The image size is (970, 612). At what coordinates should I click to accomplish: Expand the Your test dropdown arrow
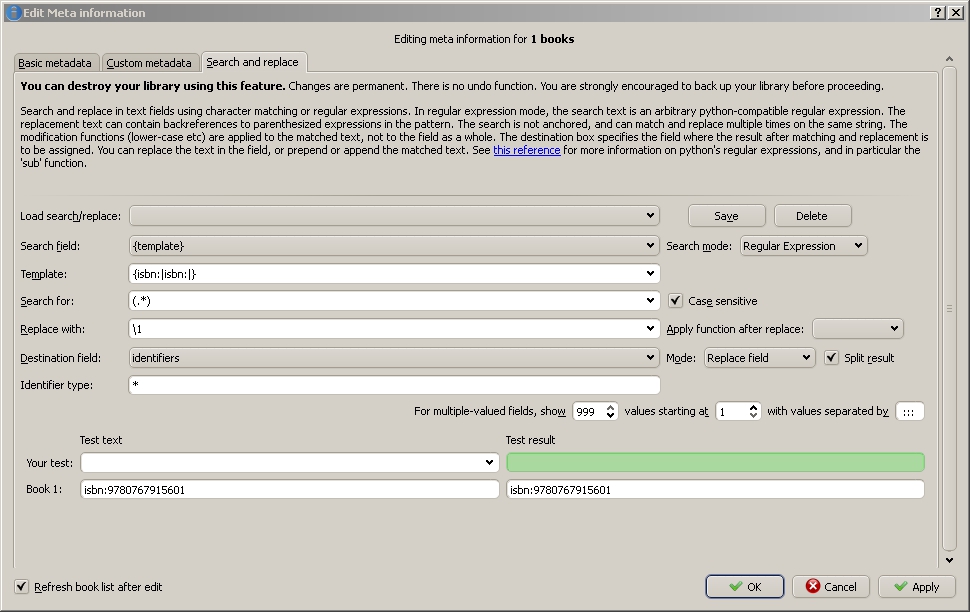point(489,462)
